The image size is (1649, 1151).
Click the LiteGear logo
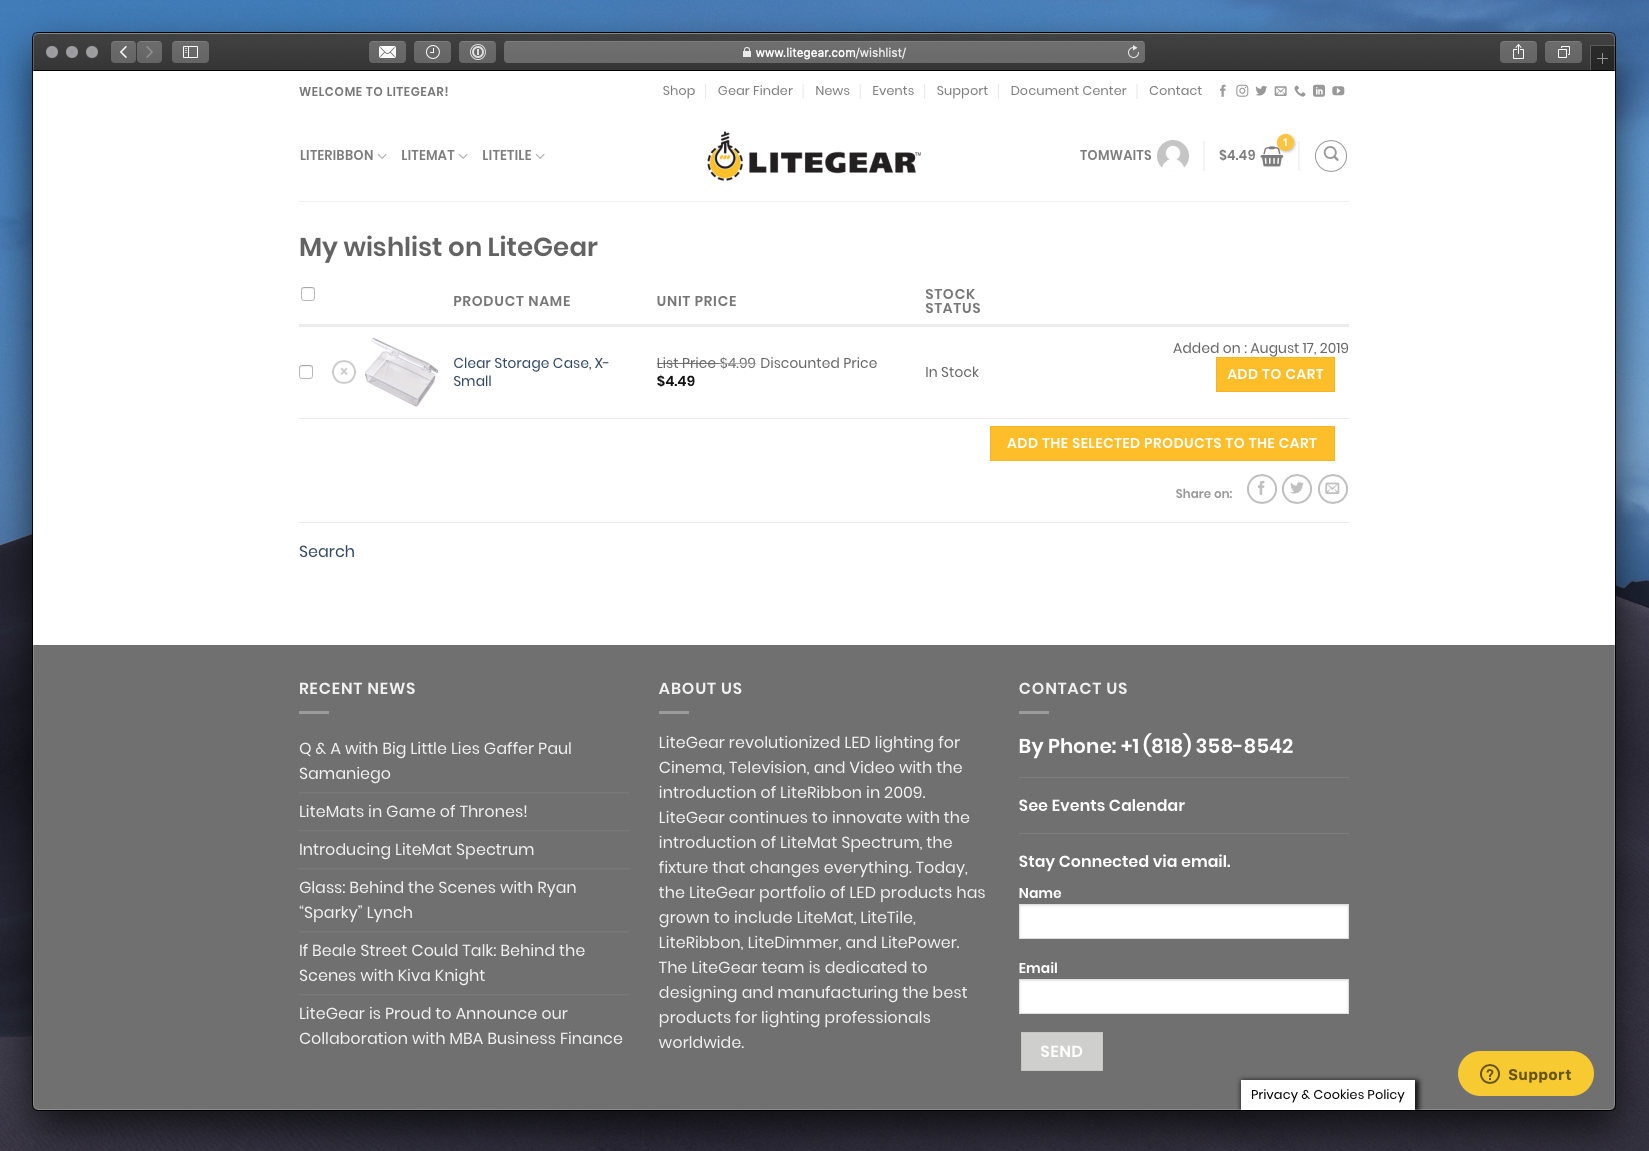[814, 157]
